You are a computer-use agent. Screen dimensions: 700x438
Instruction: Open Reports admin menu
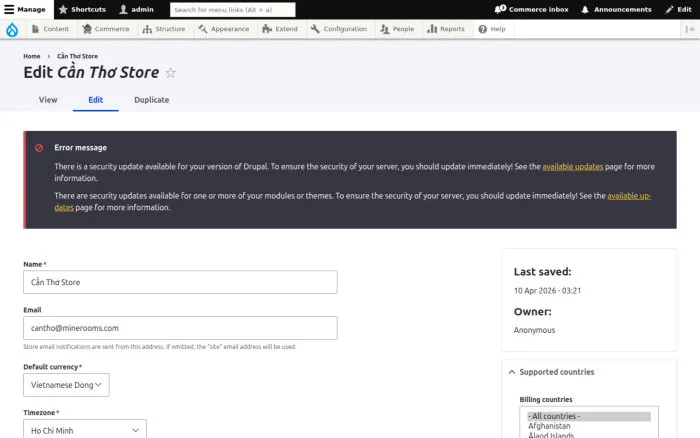[446, 29]
